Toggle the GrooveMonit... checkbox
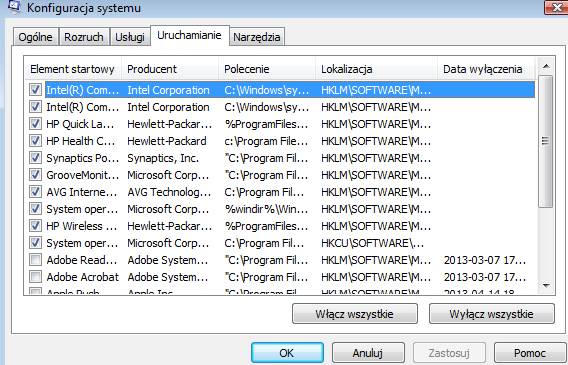Screen dimensions: 568x365 [x=35, y=175]
